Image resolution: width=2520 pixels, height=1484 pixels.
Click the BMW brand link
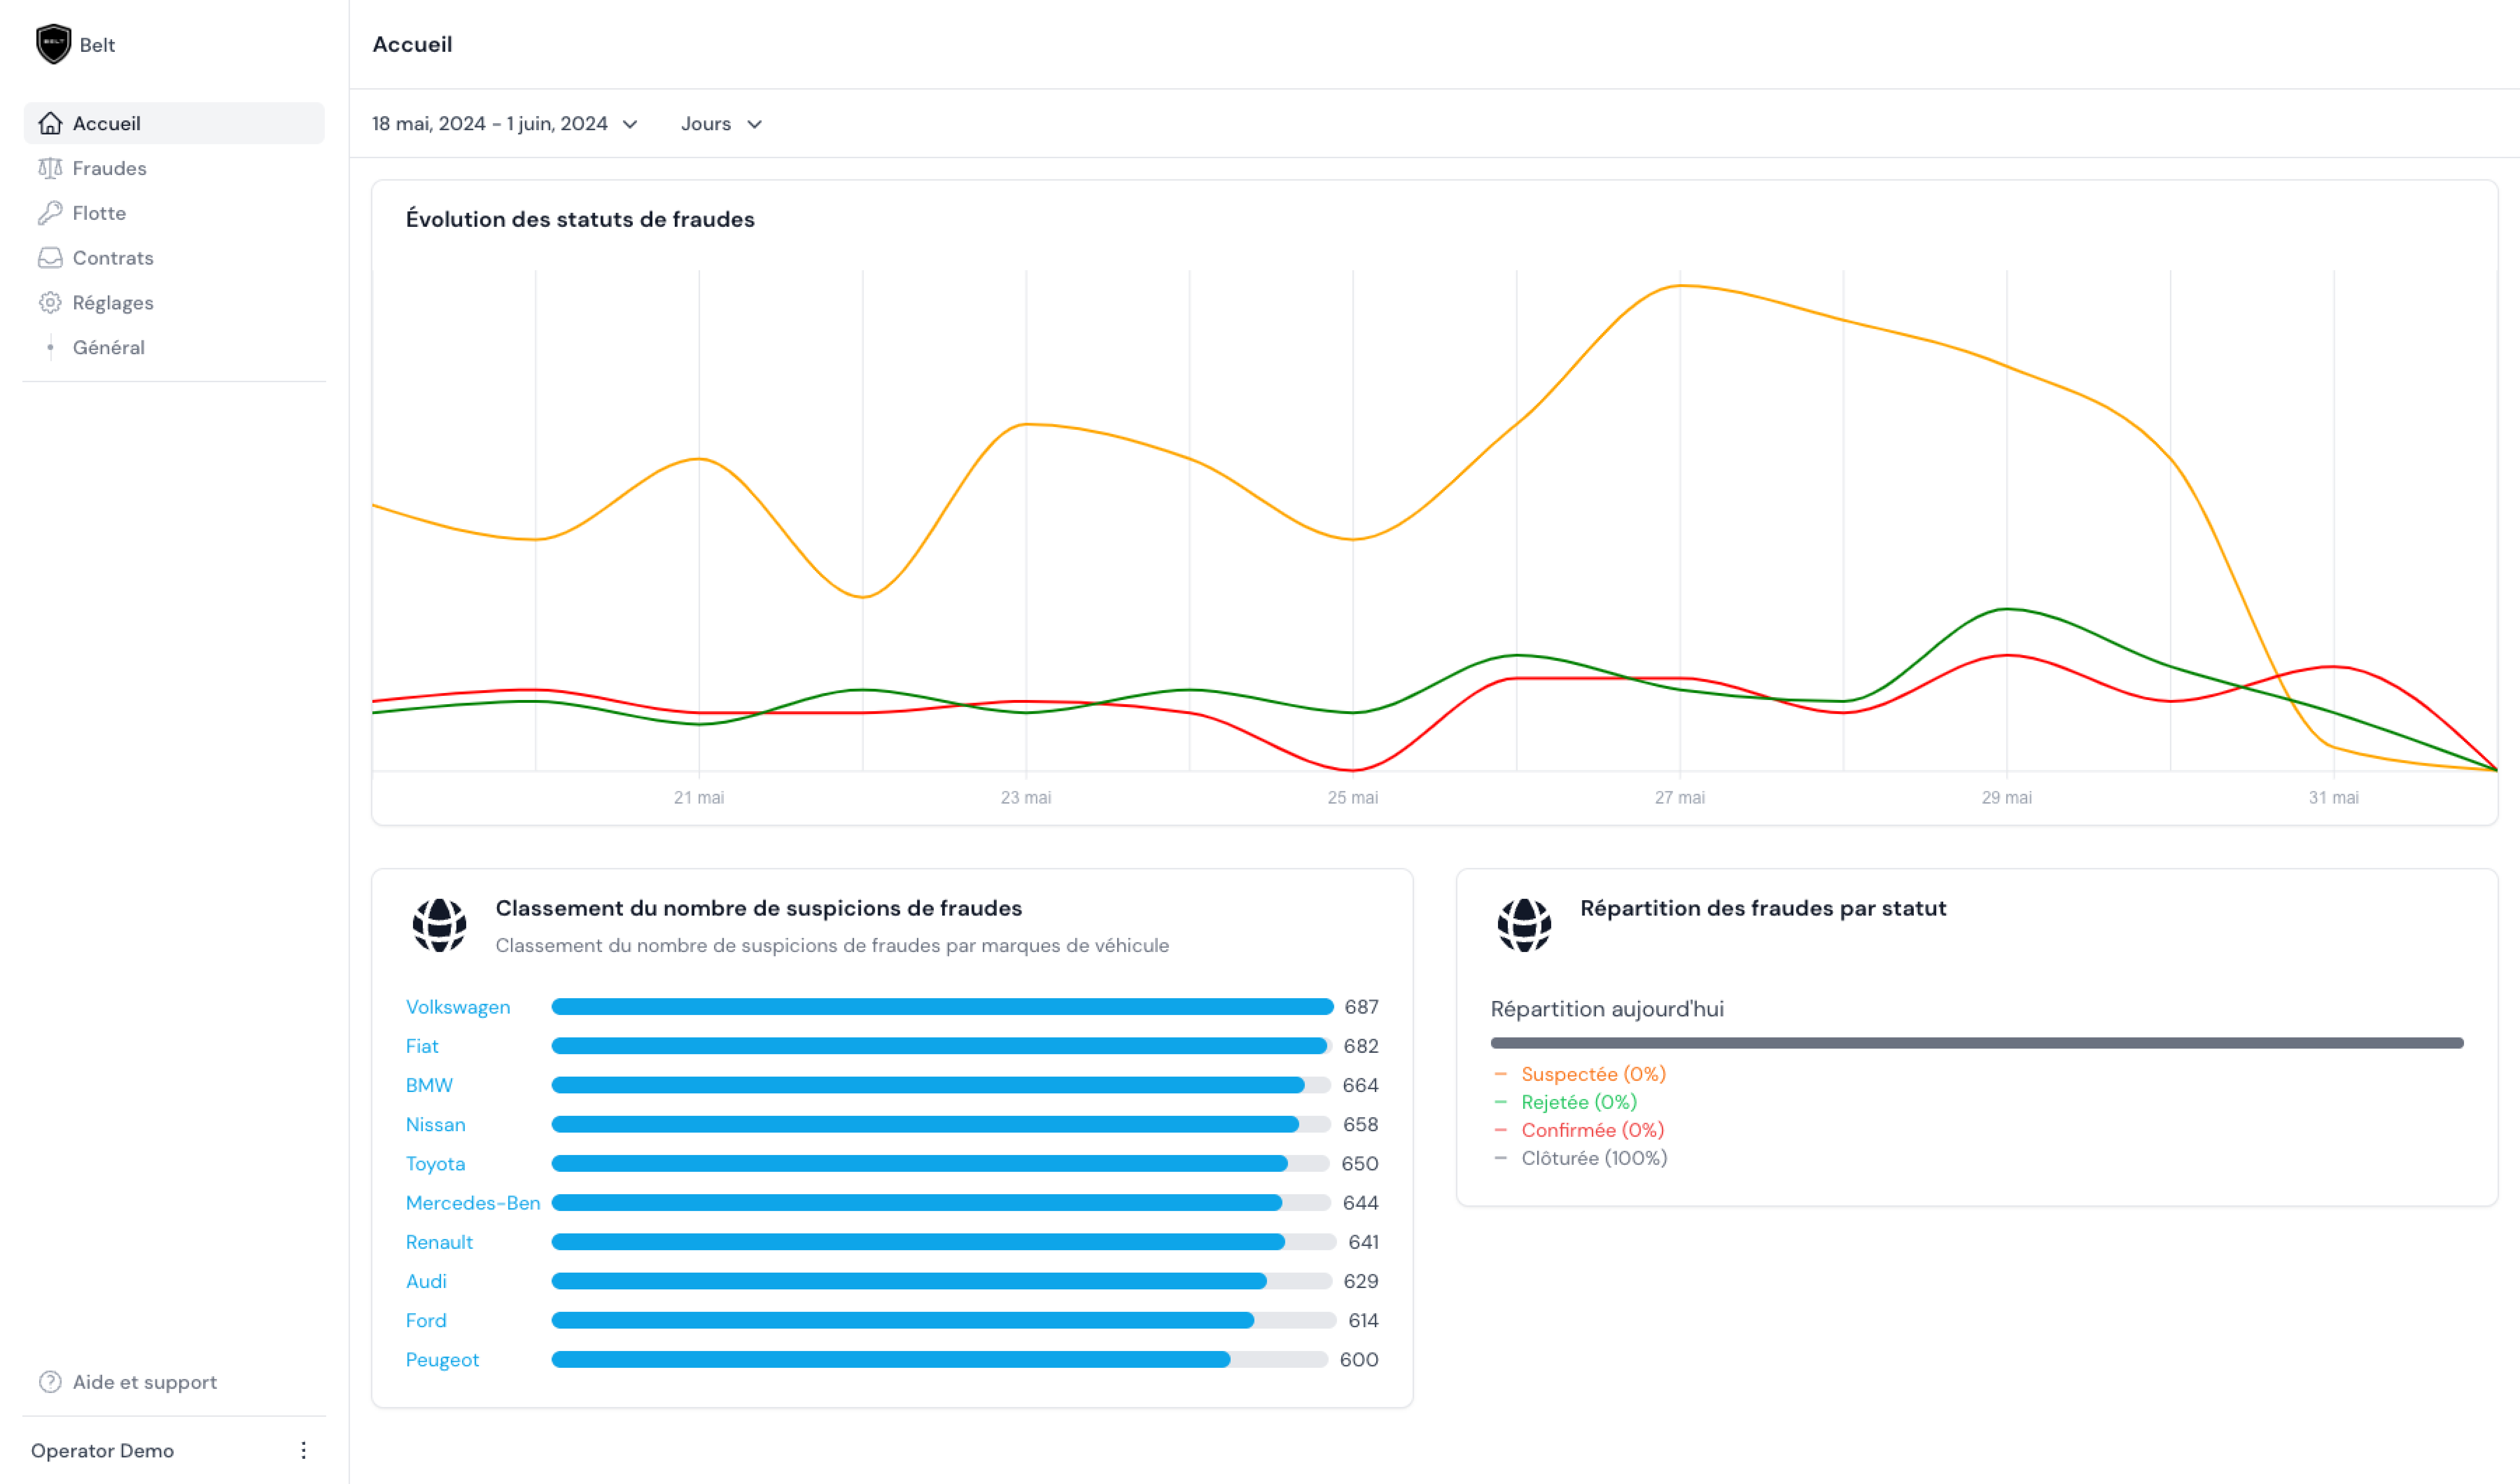429,1085
